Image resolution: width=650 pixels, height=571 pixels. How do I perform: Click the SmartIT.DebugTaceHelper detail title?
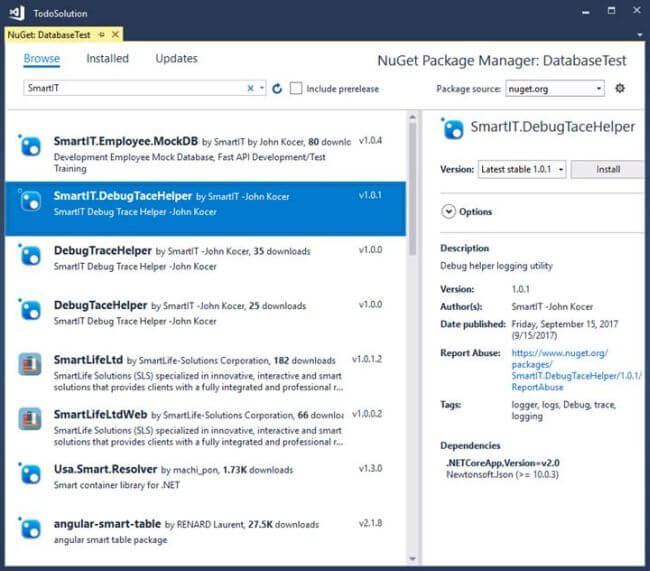pos(553,127)
